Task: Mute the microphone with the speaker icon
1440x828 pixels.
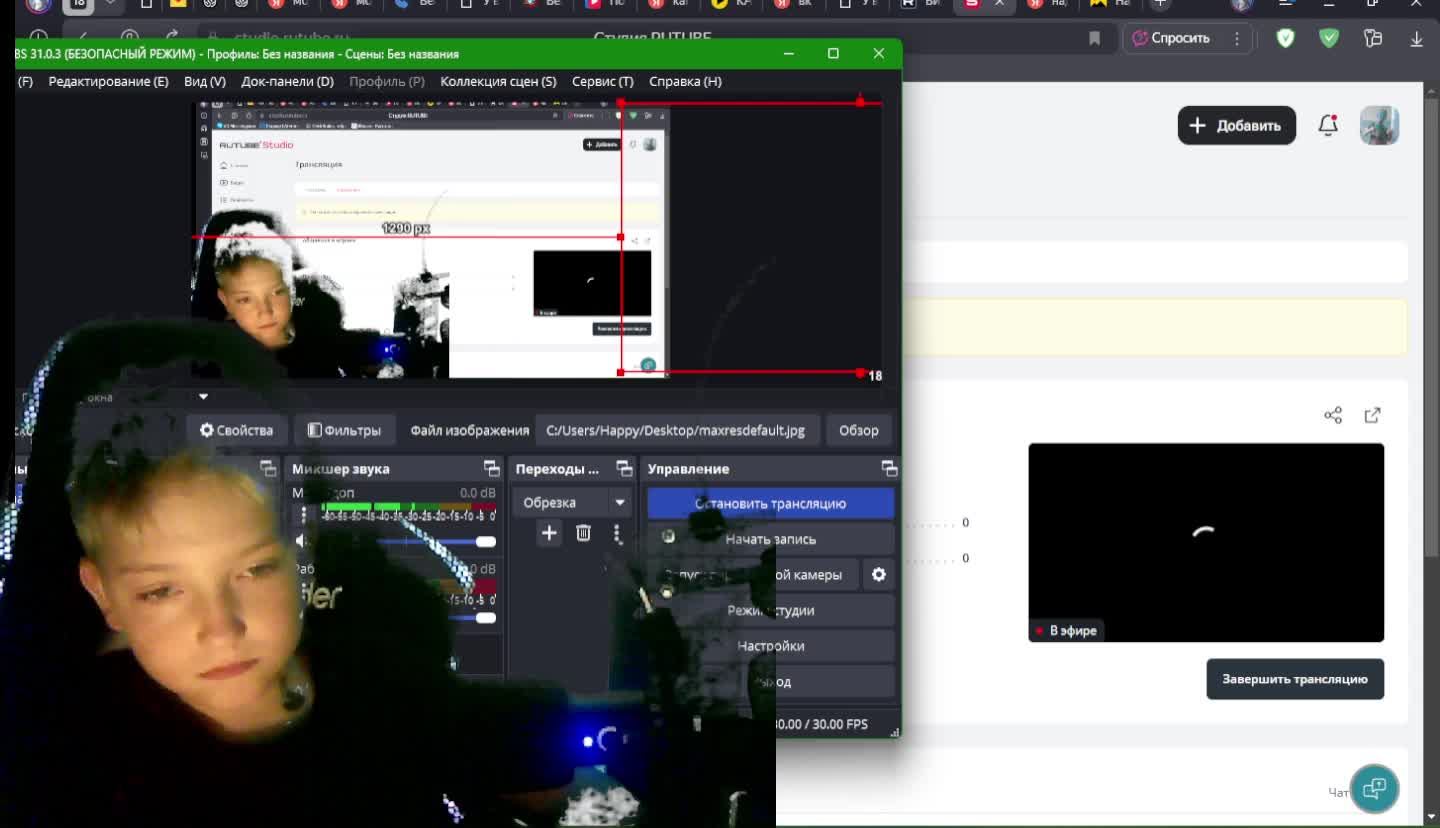Action: click(302, 541)
